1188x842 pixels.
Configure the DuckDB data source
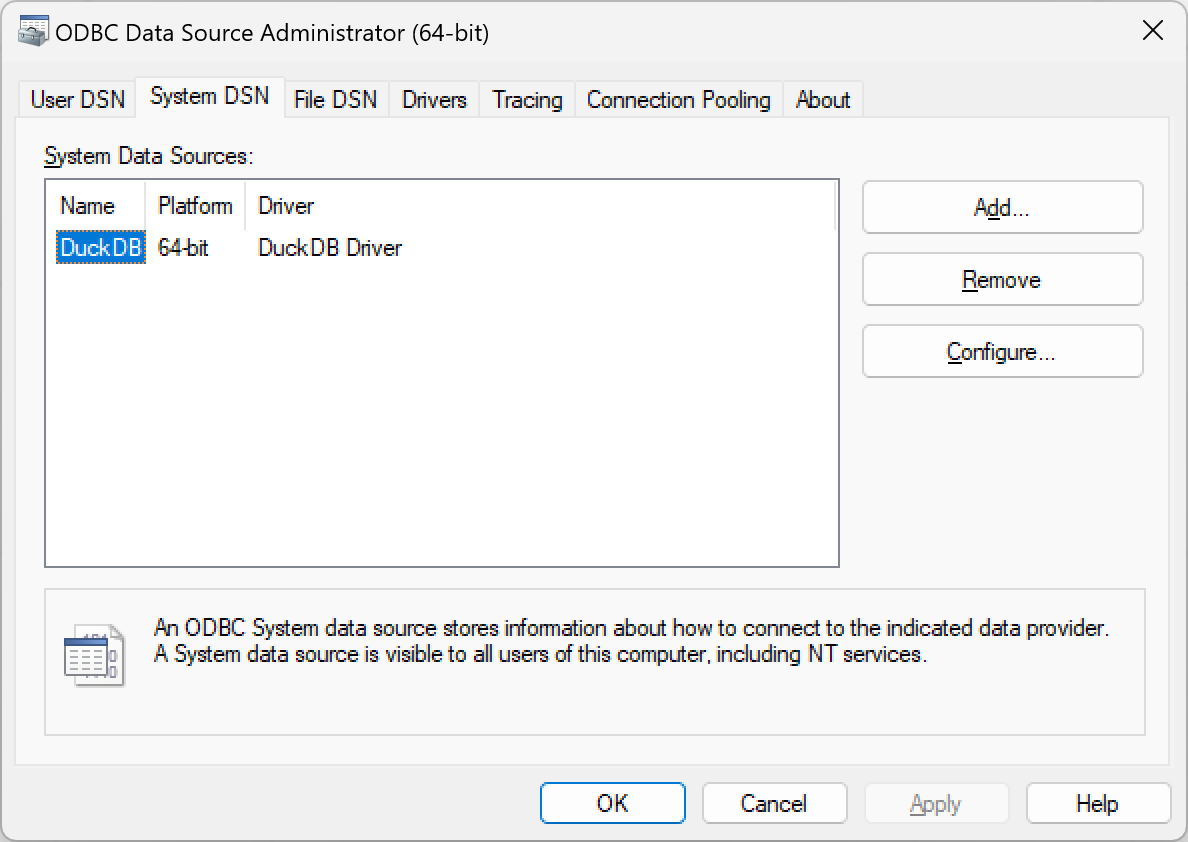click(x=1002, y=351)
